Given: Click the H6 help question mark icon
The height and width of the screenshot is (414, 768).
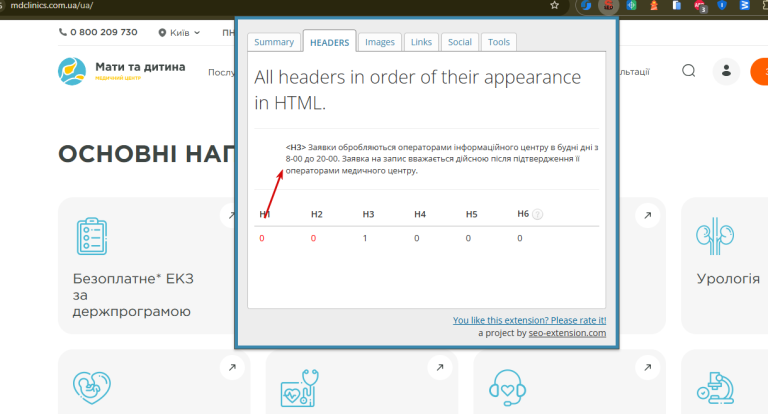Looking at the screenshot, I should coord(537,214).
